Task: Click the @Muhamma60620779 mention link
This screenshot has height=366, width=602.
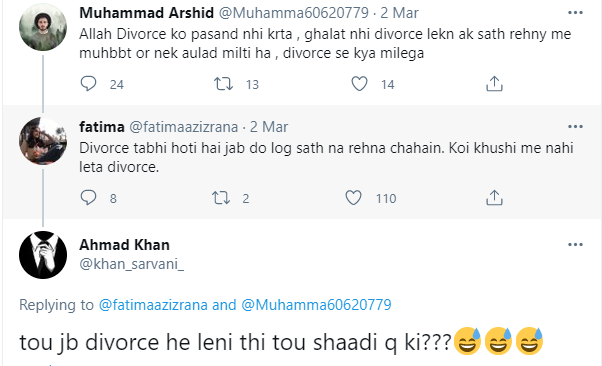Action: (x=316, y=305)
